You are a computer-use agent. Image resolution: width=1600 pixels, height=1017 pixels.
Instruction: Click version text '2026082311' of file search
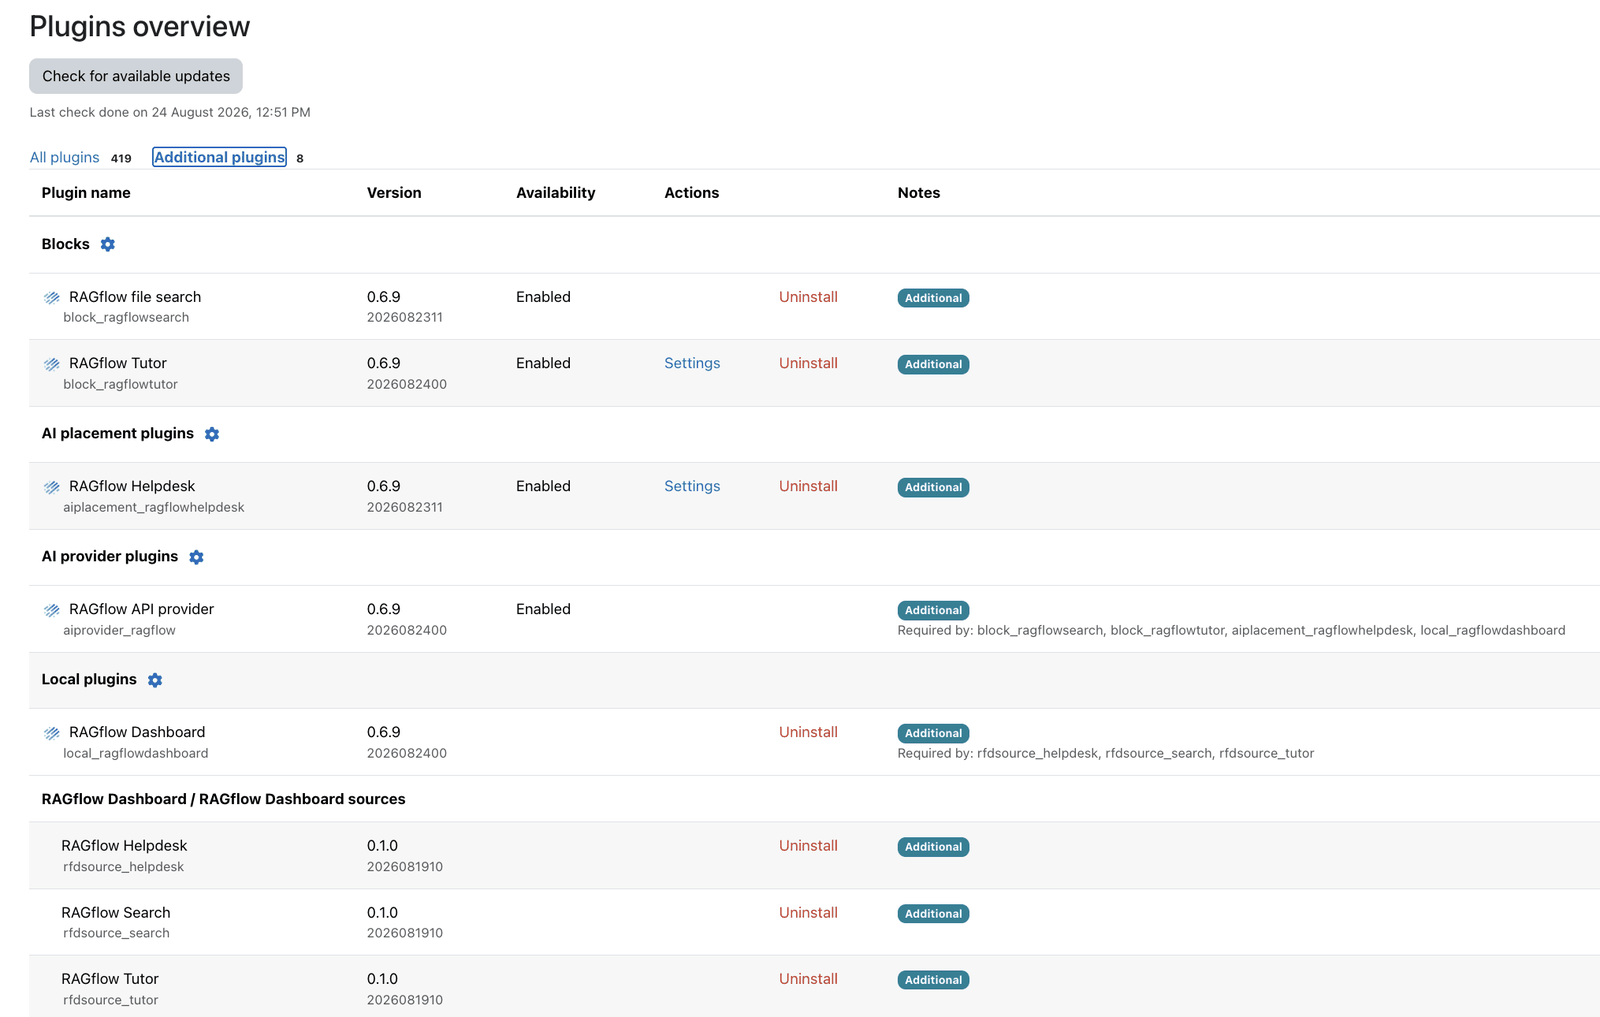405,317
